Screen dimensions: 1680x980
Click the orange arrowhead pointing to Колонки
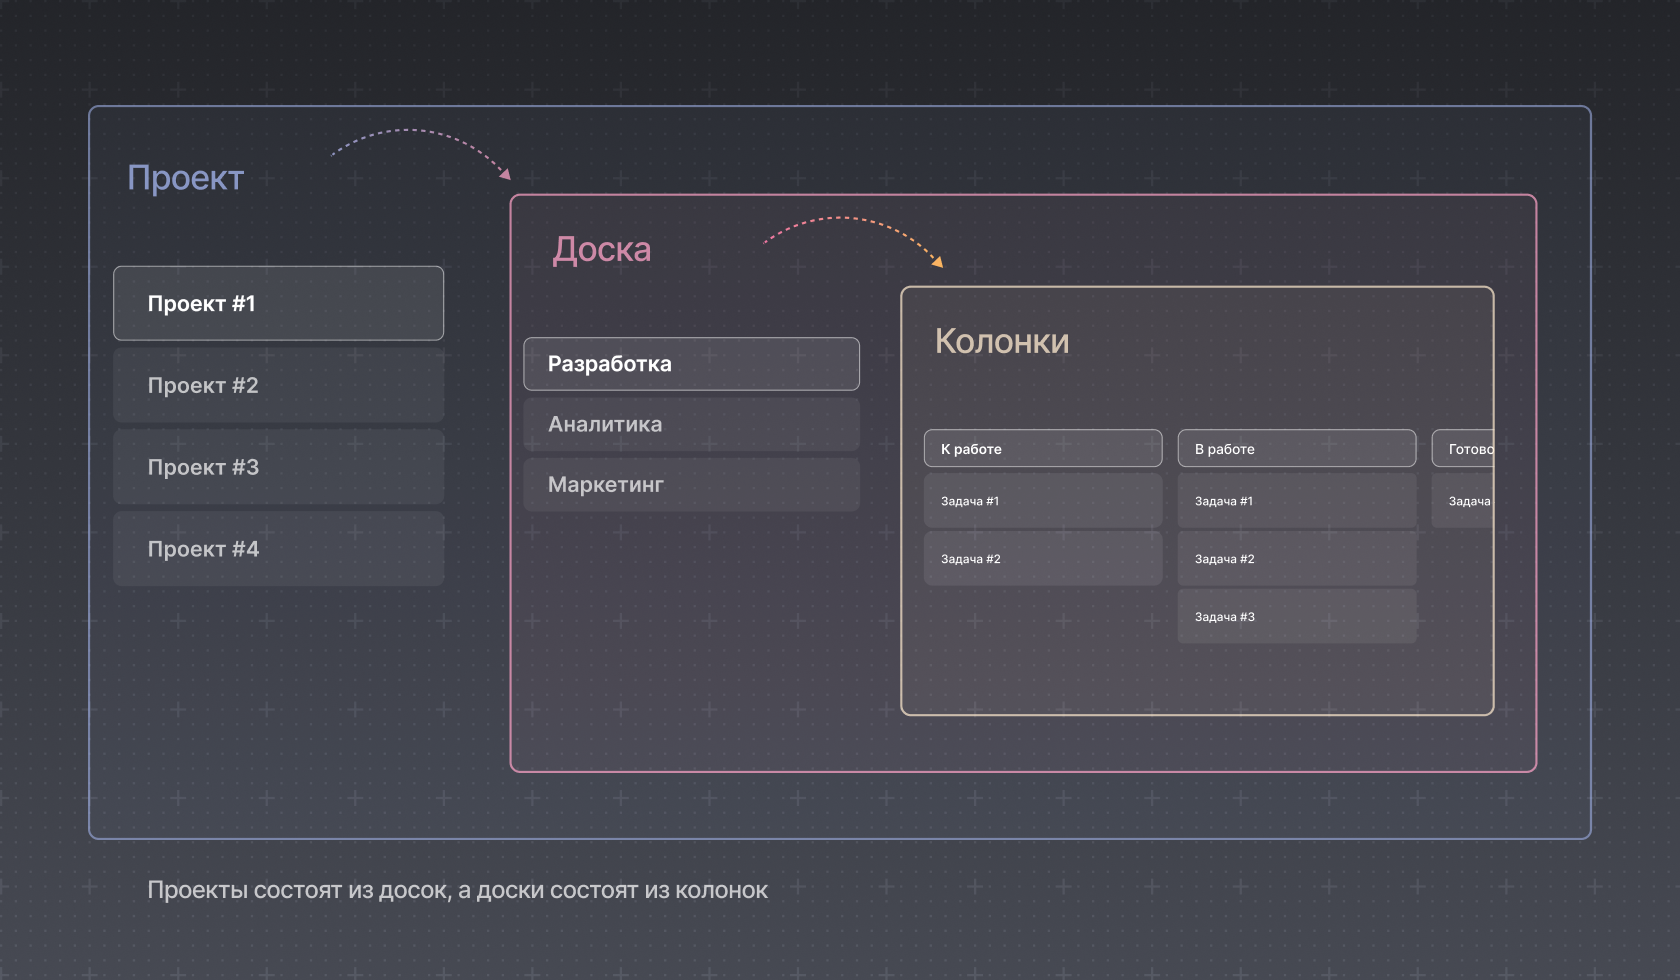tap(937, 262)
